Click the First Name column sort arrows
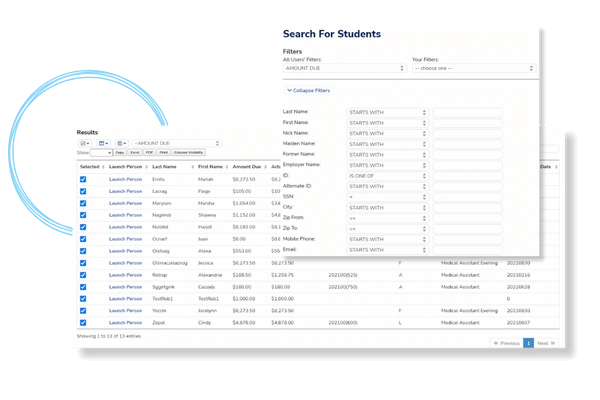Viewport: 600px width, 400px height. click(x=226, y=167)
